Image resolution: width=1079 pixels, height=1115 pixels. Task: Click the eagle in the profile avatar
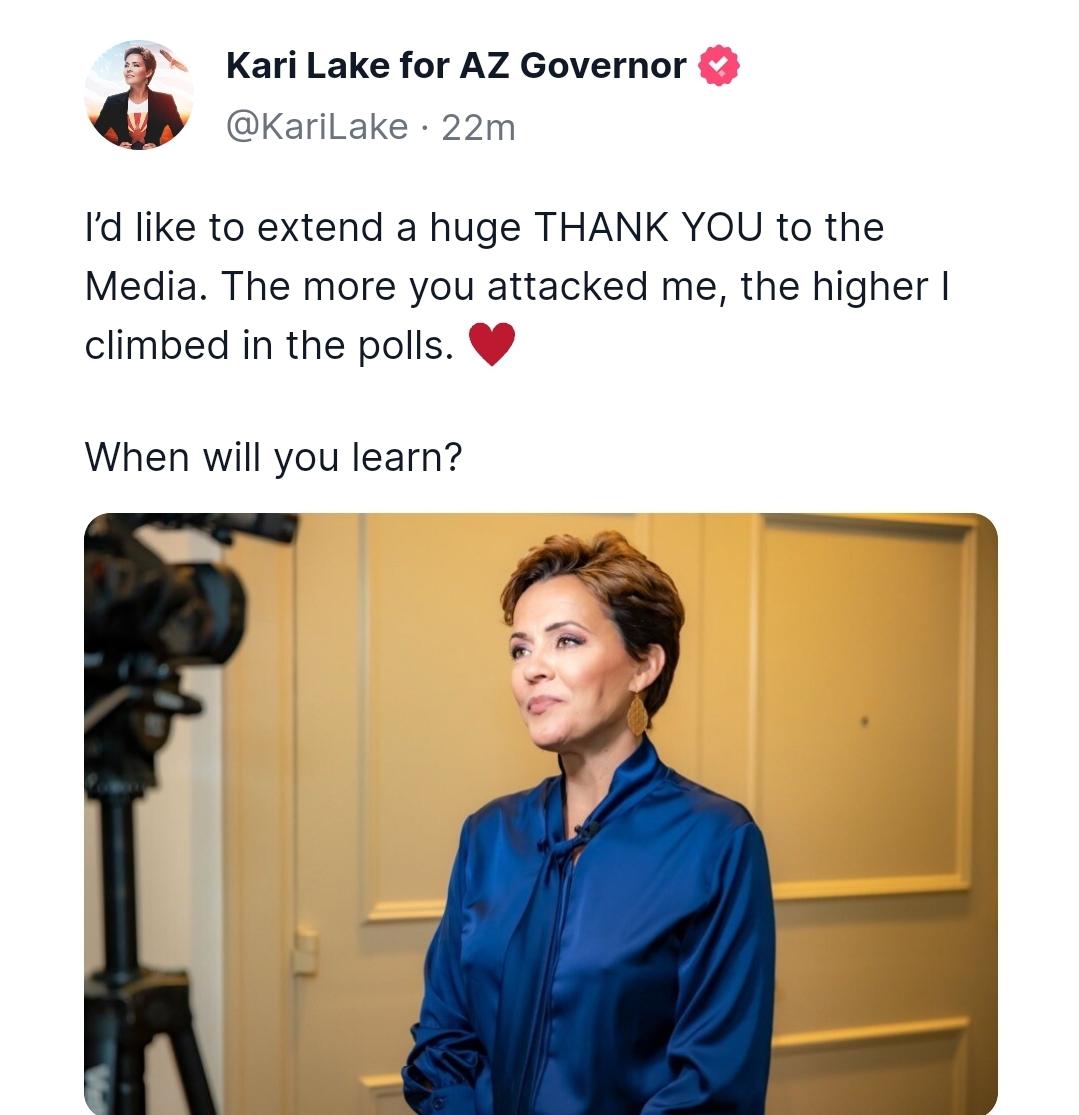(173, 60)
